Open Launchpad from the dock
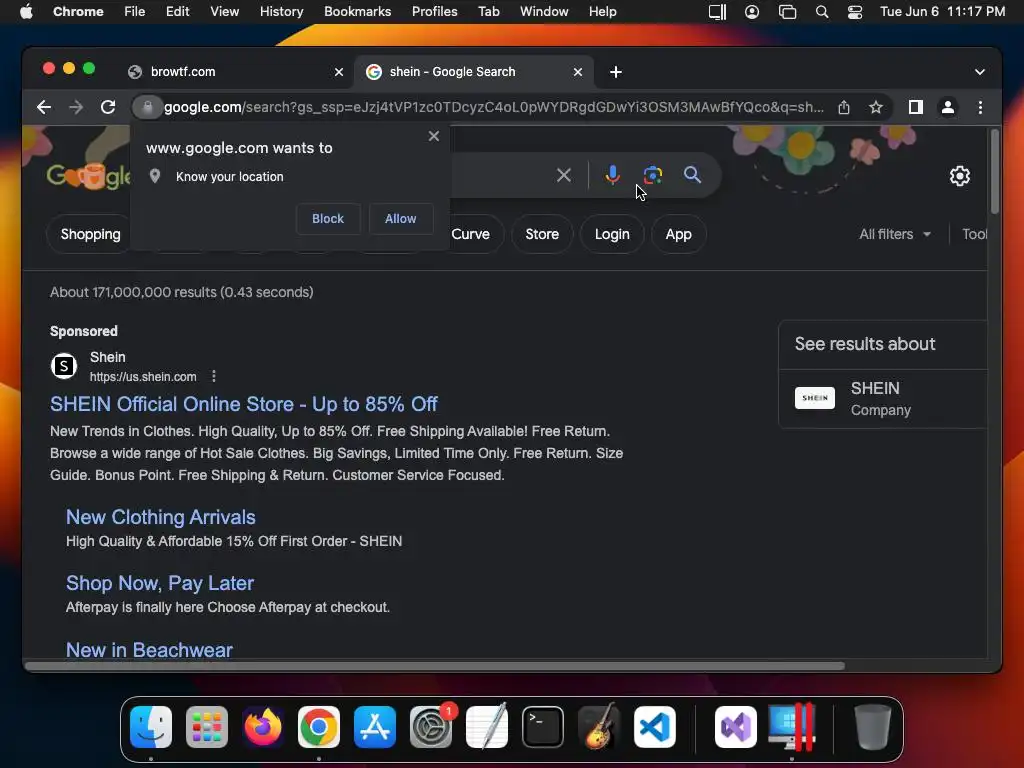The height and width of the screenshot is (768, 1024). click(x=207, y=727)
